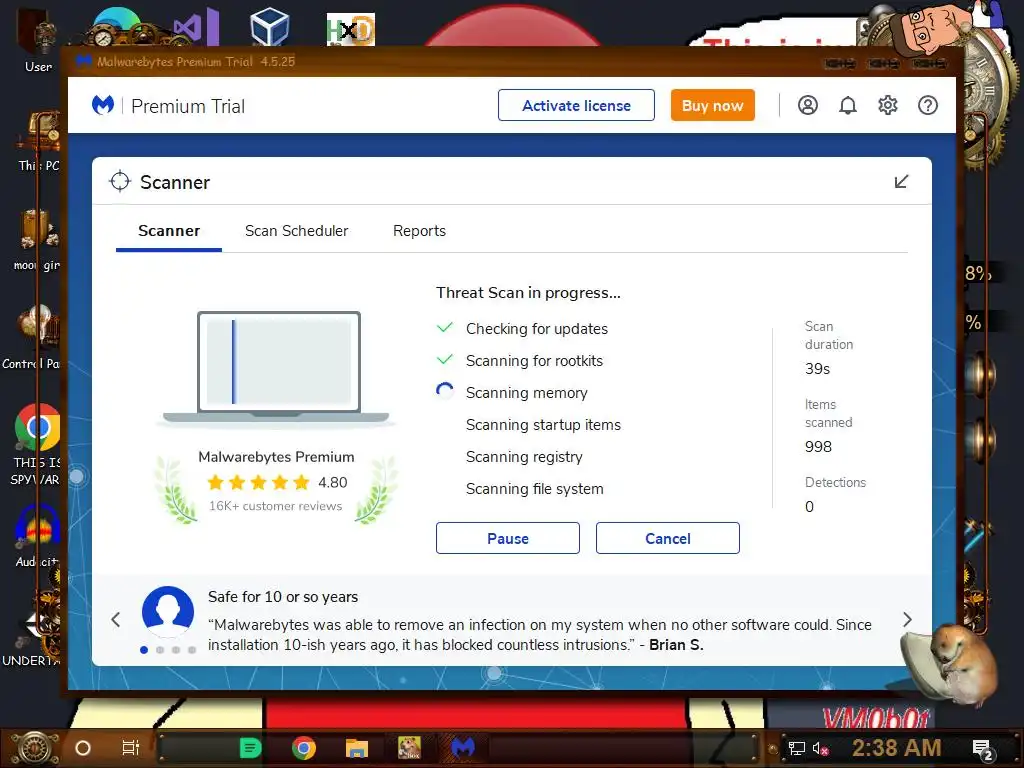1024x768 pixels.
Task: Open the hamster app taskbar icon
Action: (409, 747)
